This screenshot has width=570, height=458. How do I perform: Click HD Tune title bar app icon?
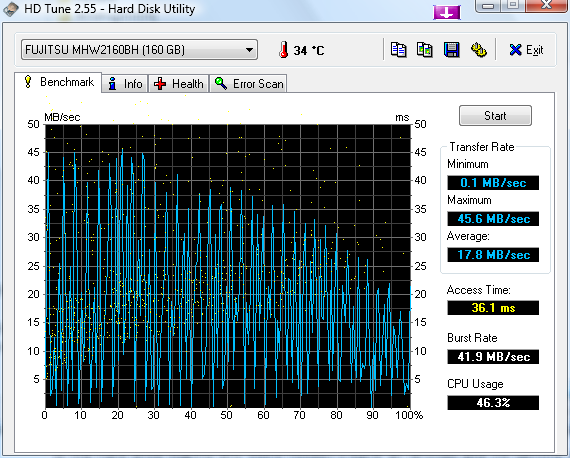pyautogui.click(x=11, y=9)
